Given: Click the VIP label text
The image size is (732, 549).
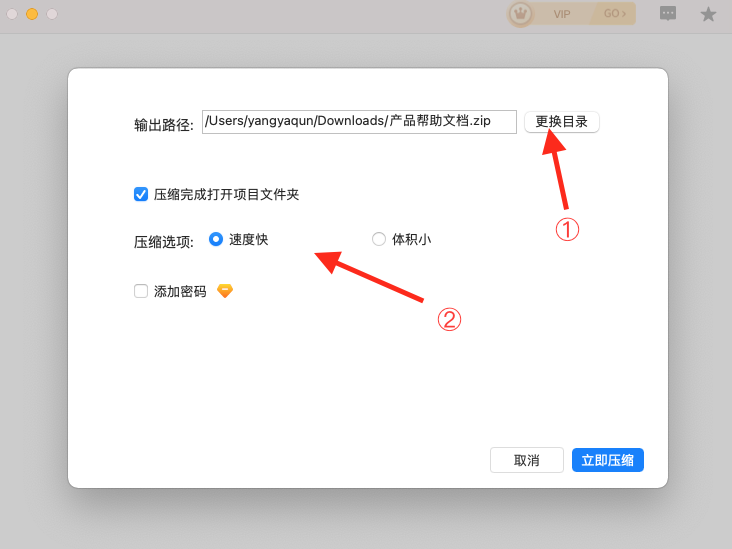Looking at the screenshot, I should (562, 14).
